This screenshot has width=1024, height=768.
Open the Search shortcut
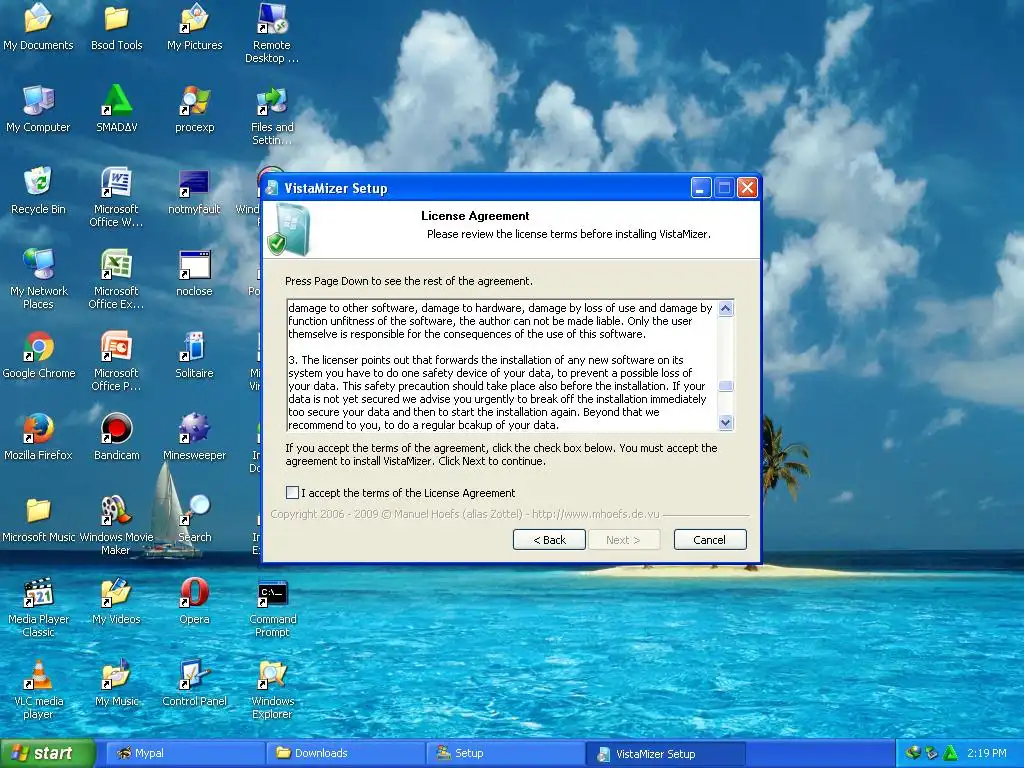(x=194, y=519)
